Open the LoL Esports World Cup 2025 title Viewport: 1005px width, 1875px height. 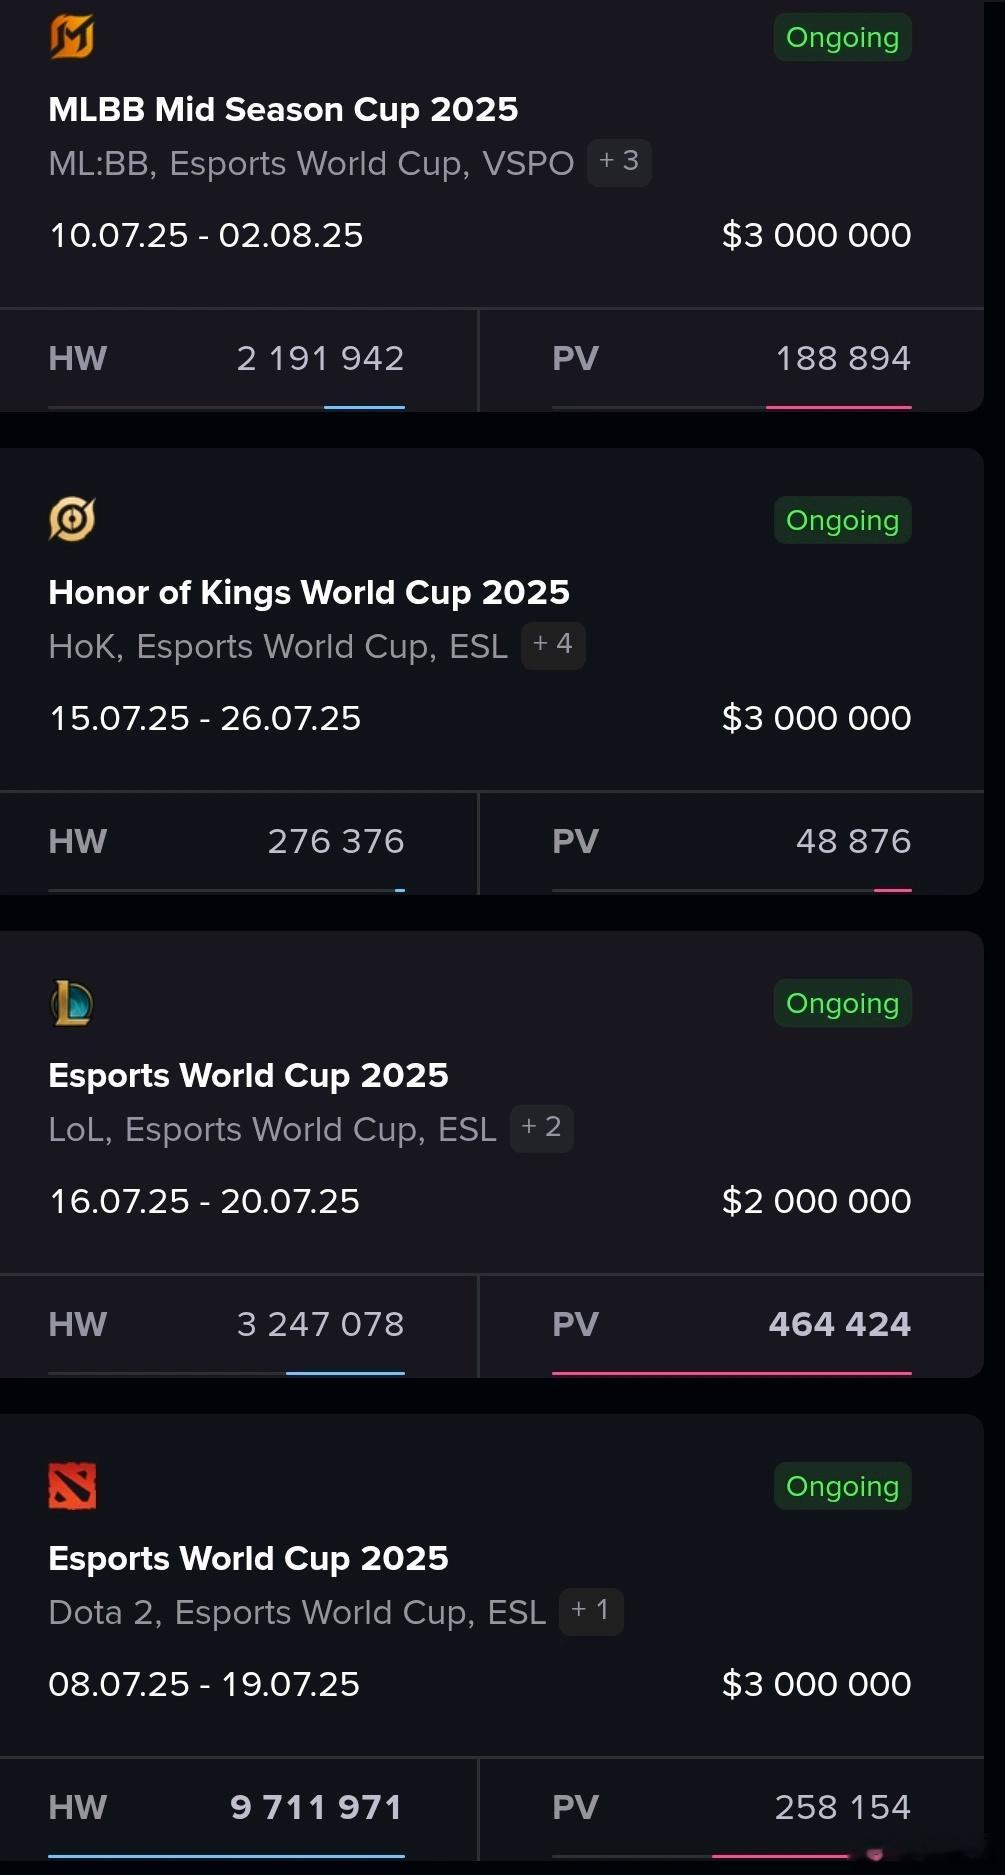(x=248, y=1075)
